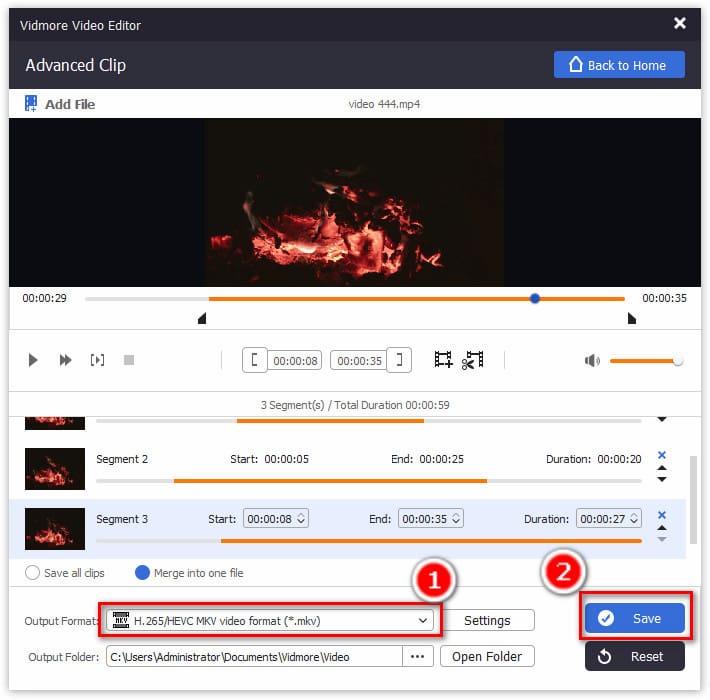The width and height of the screenshot is (710, 700).
Task: Click the fast forward icon
Action: (x=65, y=360)
